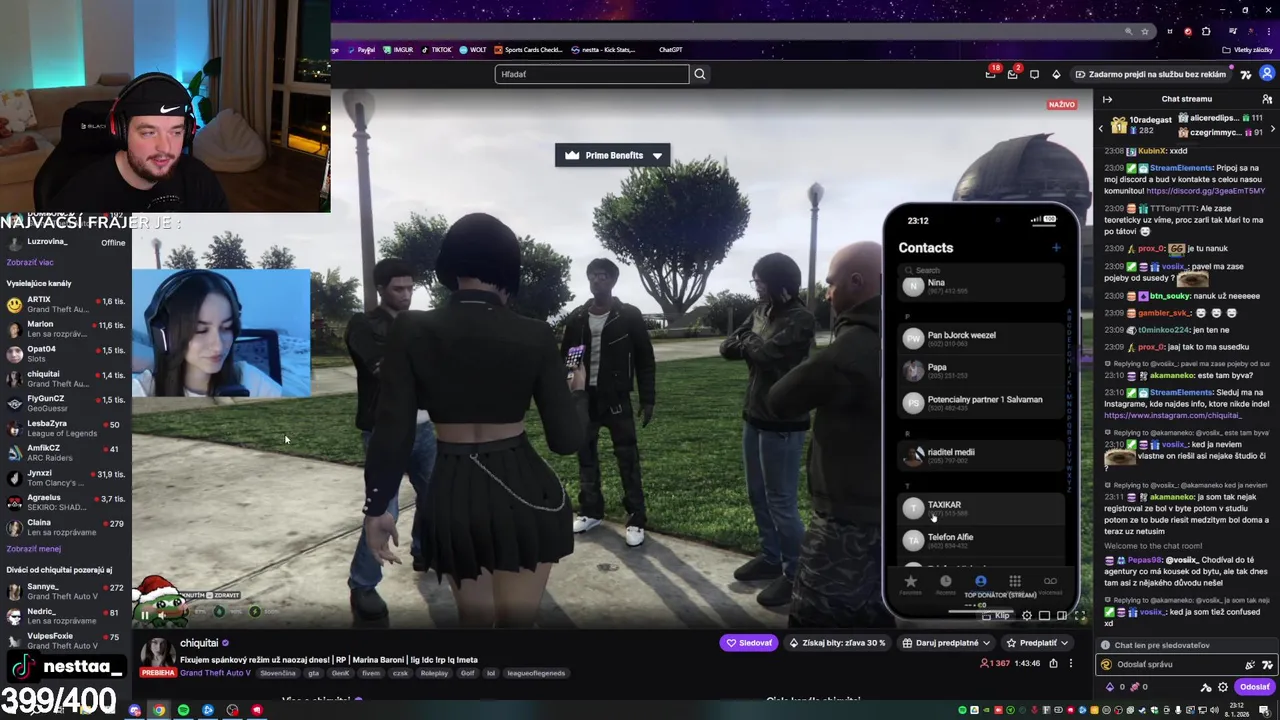Toggle the Sledovať follow heart button
The image size is (1280, 720).
[x=748, y=643]
